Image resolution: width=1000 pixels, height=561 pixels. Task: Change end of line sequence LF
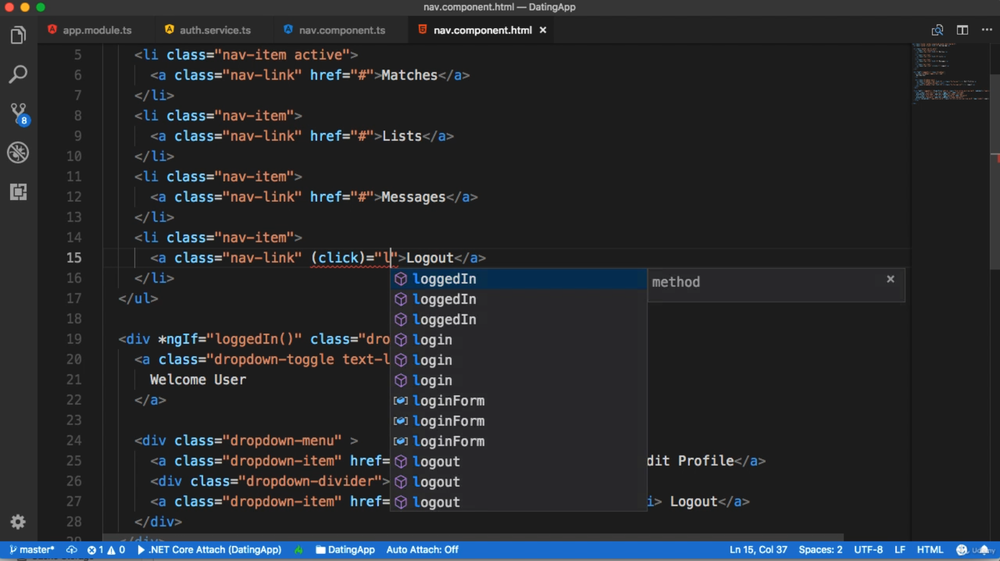pos(900,550)
